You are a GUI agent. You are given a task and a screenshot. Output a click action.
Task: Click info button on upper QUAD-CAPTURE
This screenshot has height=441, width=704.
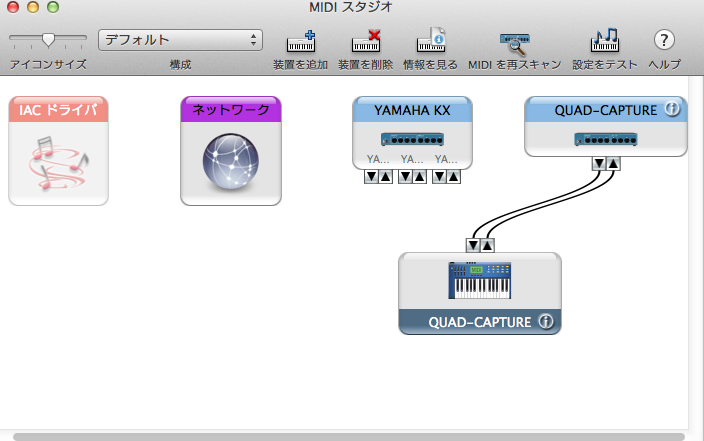point(672,109)
